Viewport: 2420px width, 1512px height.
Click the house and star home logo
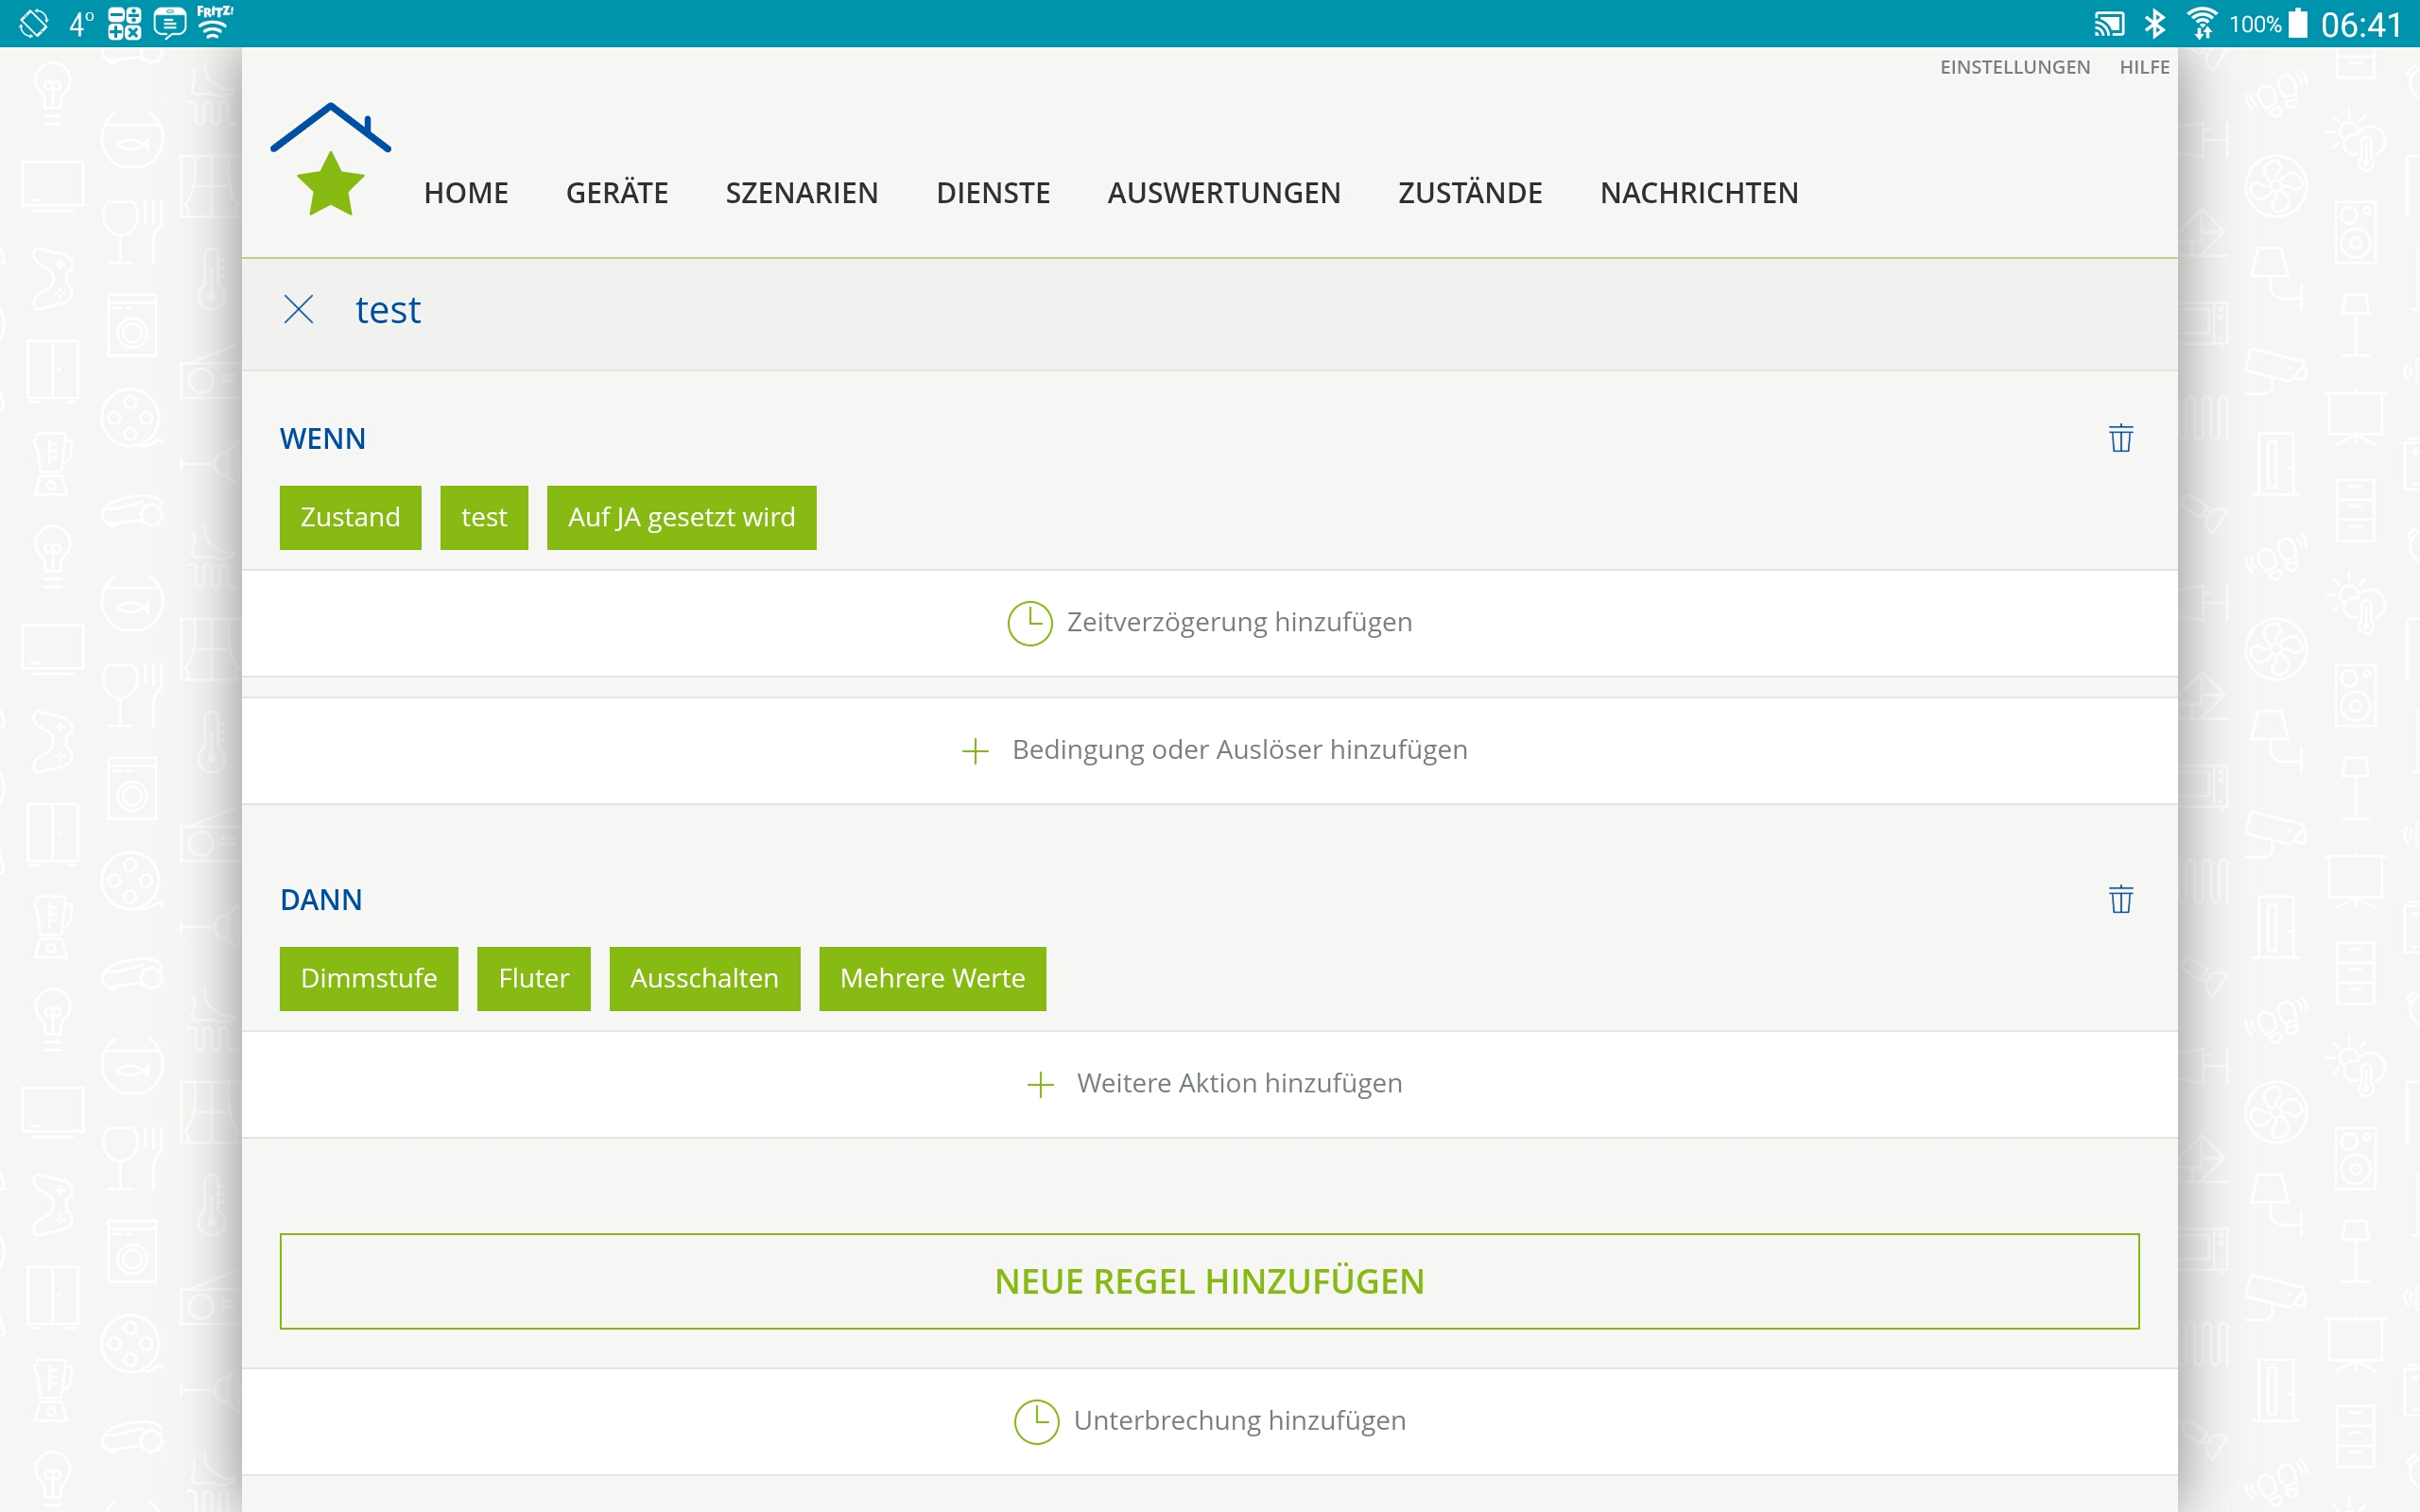tap(330, 160)
